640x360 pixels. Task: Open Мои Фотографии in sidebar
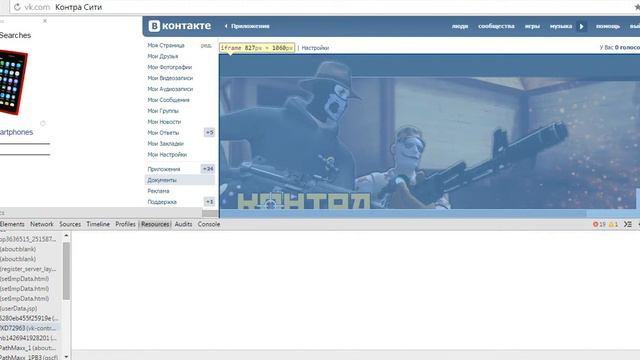[169, 67]
